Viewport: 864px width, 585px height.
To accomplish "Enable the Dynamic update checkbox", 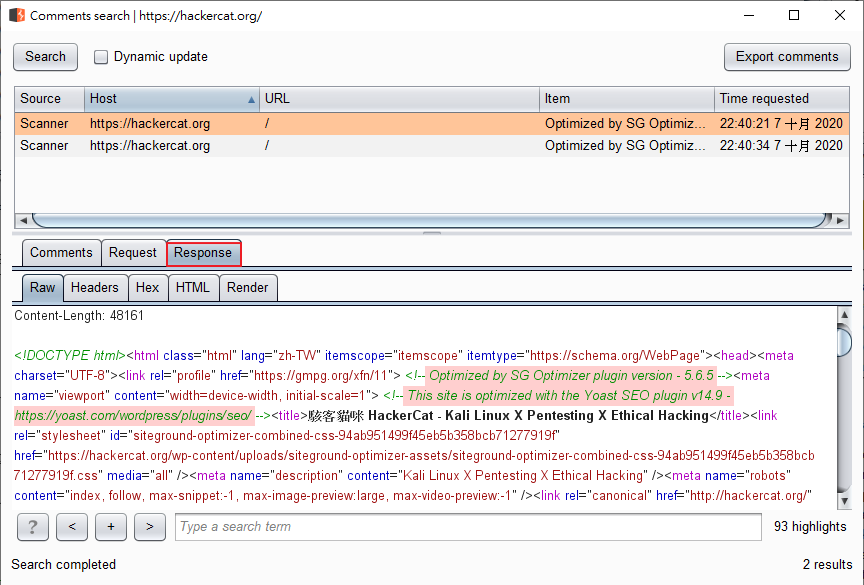I will 101,57.
